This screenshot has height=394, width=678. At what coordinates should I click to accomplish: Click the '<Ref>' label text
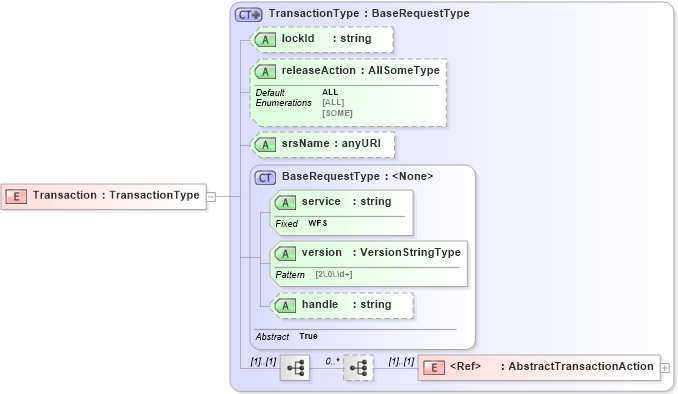[465, 366]
